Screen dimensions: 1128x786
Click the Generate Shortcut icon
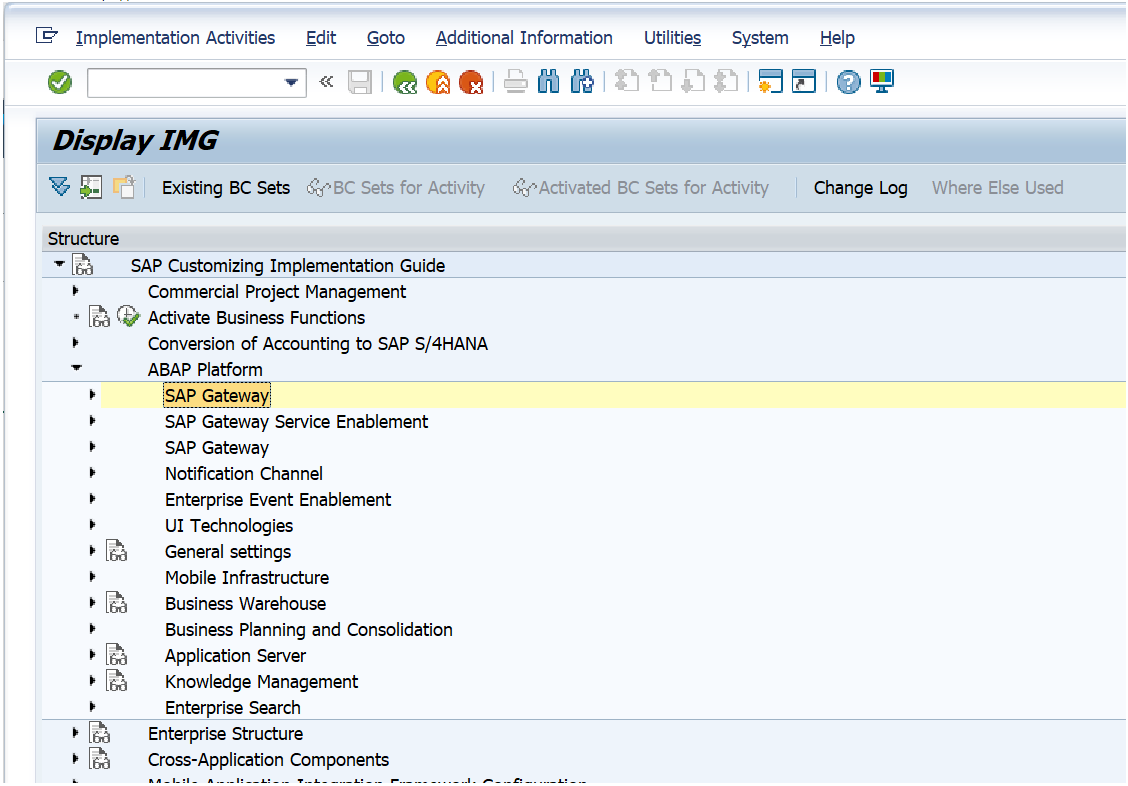pyautogui.click(x=804, y=81)
